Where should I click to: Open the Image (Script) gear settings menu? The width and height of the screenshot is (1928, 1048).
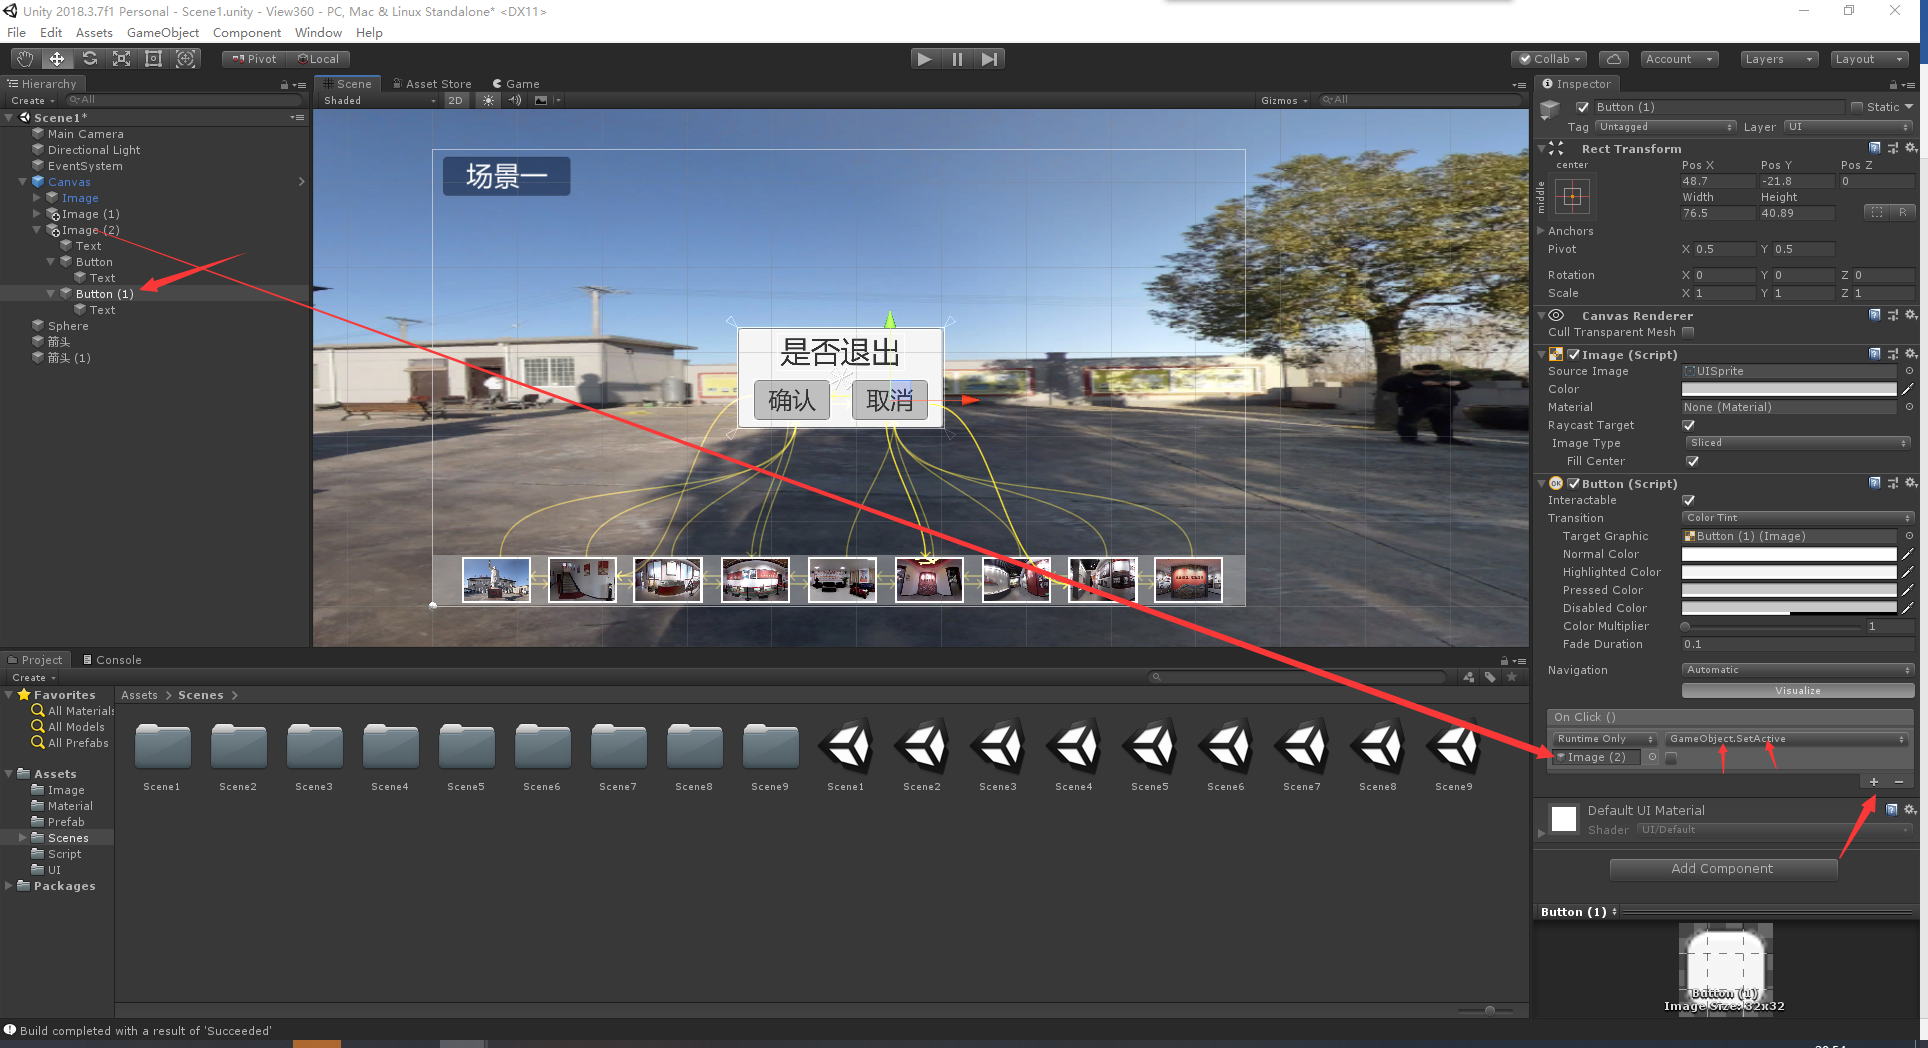pos(1911,354)
